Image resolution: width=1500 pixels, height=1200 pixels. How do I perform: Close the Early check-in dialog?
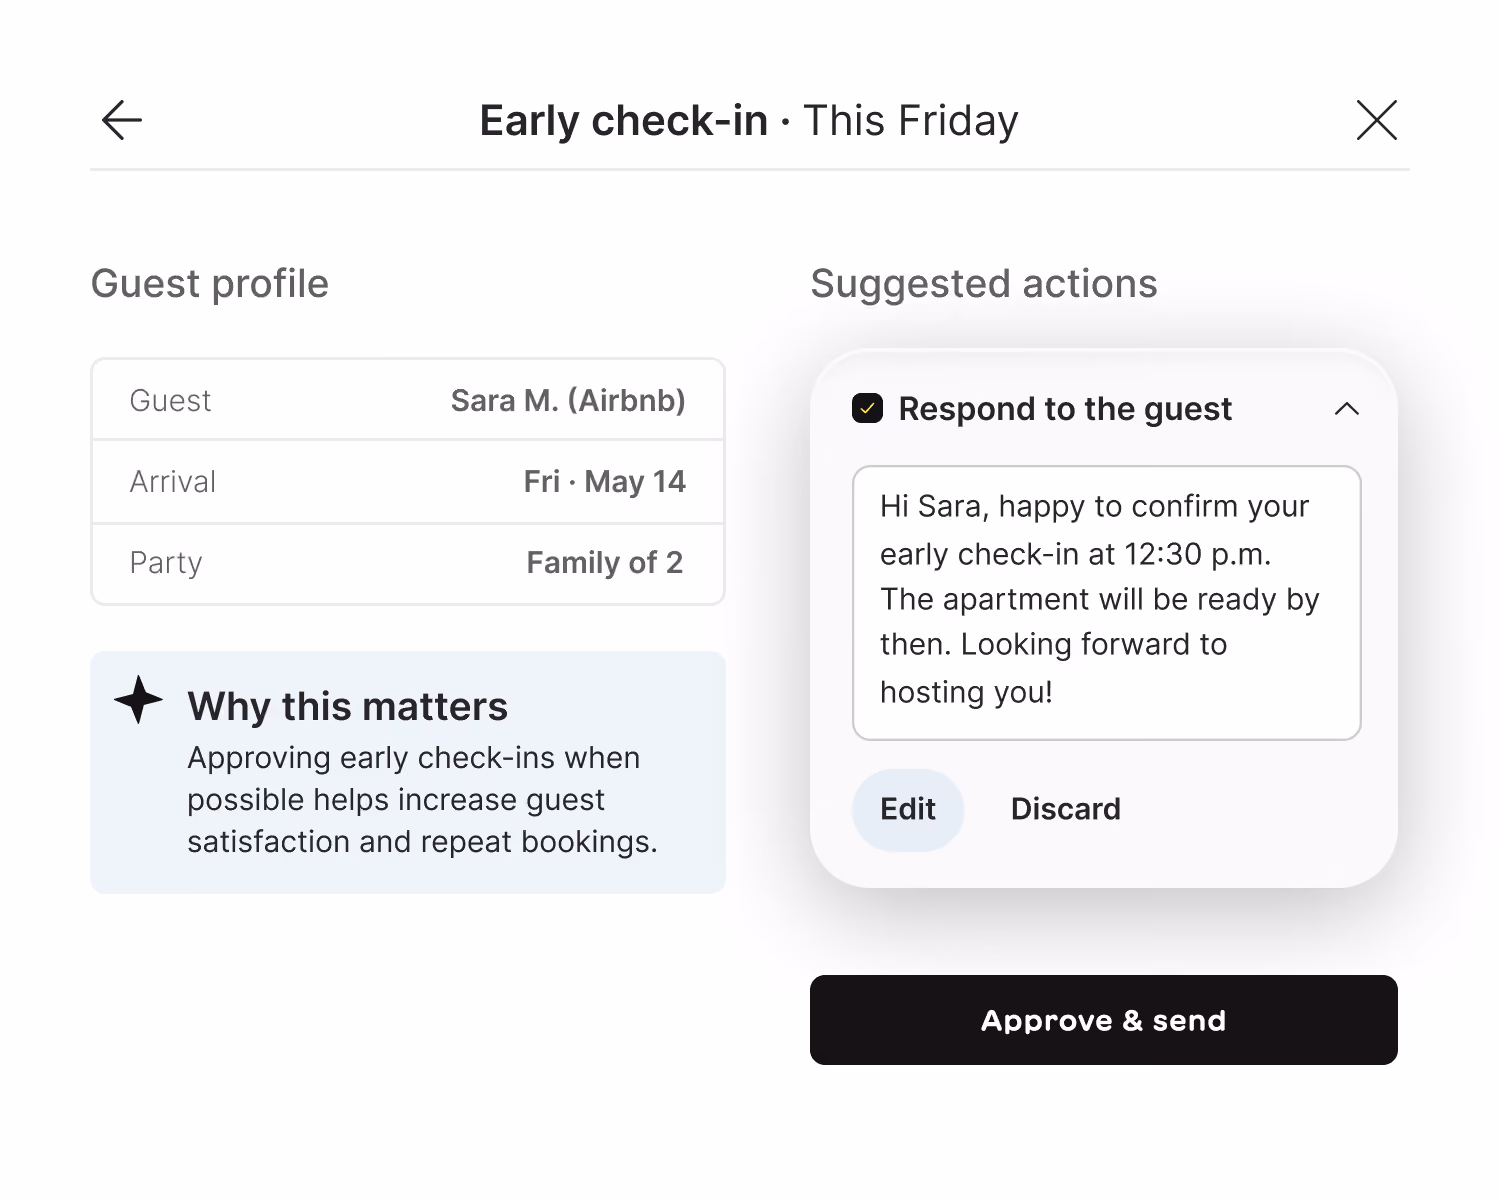pyautogui.click(x=1376, y=120)
